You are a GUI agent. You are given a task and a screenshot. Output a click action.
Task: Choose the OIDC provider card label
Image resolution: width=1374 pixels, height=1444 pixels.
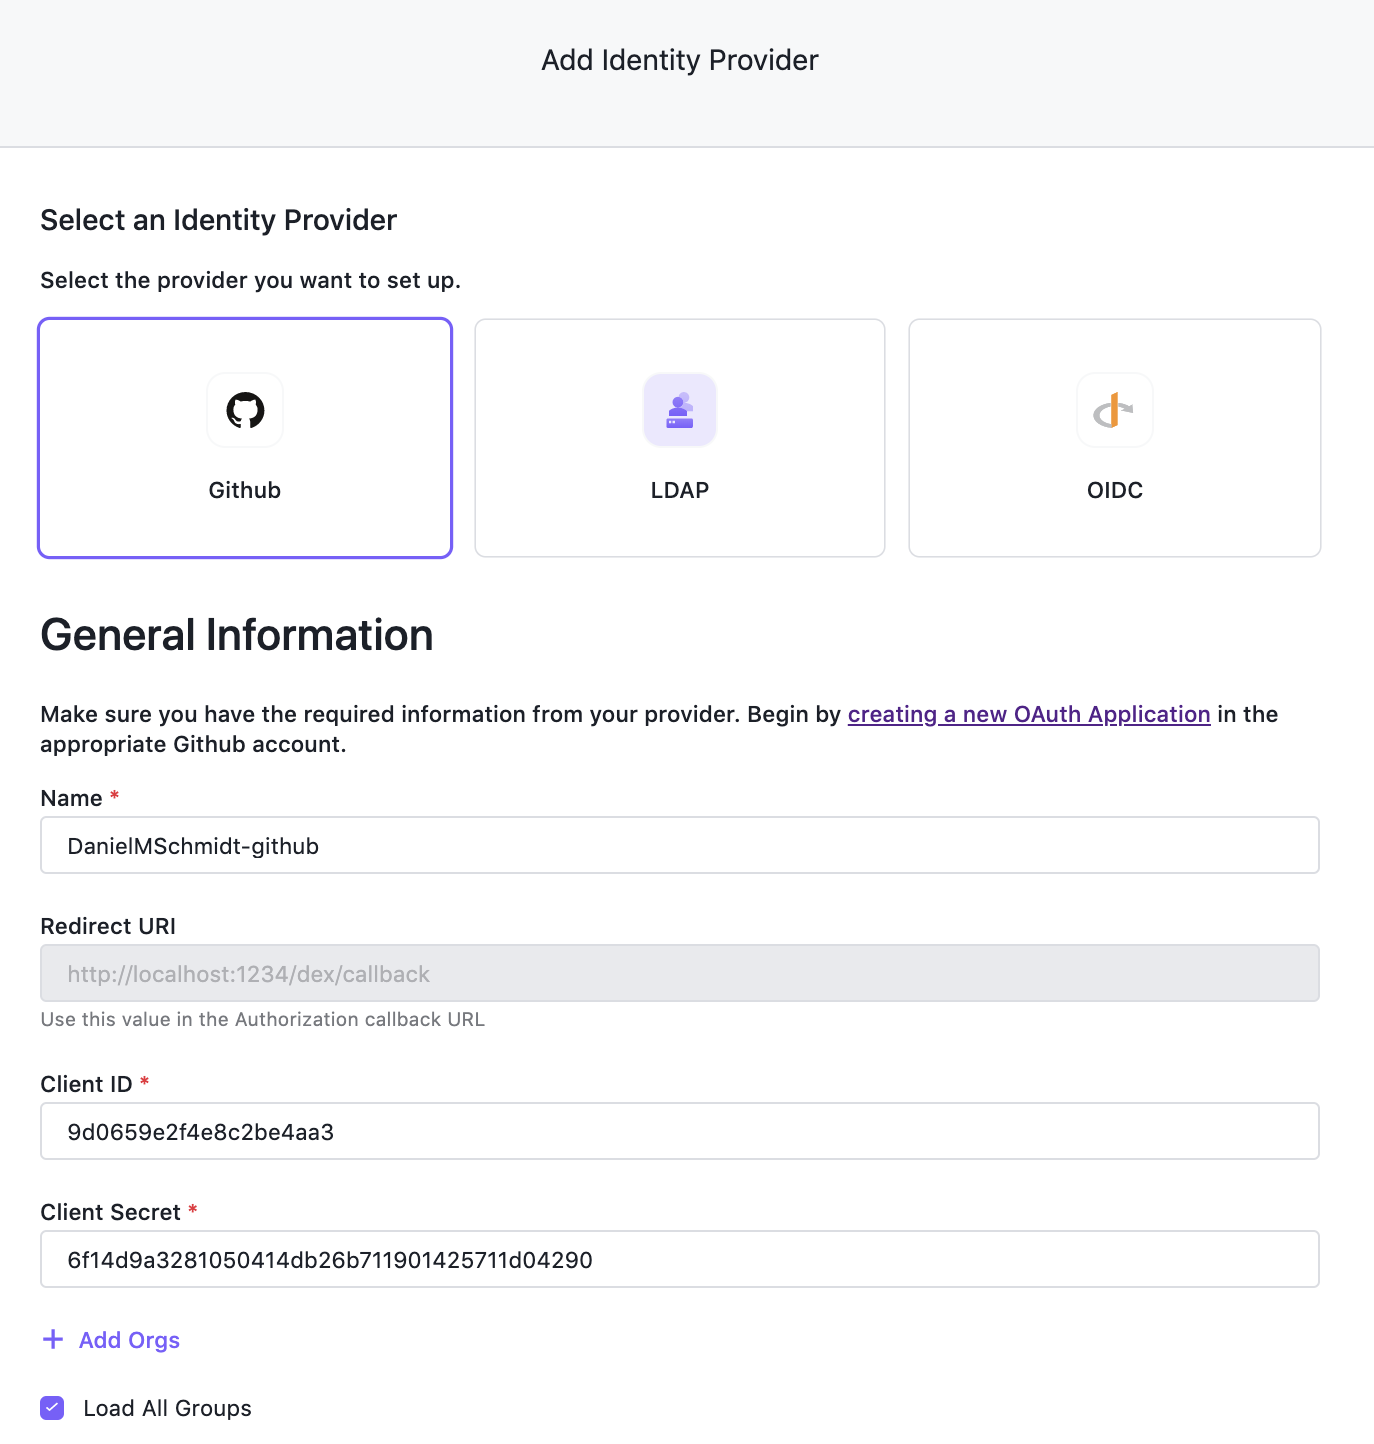point(1115,490)
